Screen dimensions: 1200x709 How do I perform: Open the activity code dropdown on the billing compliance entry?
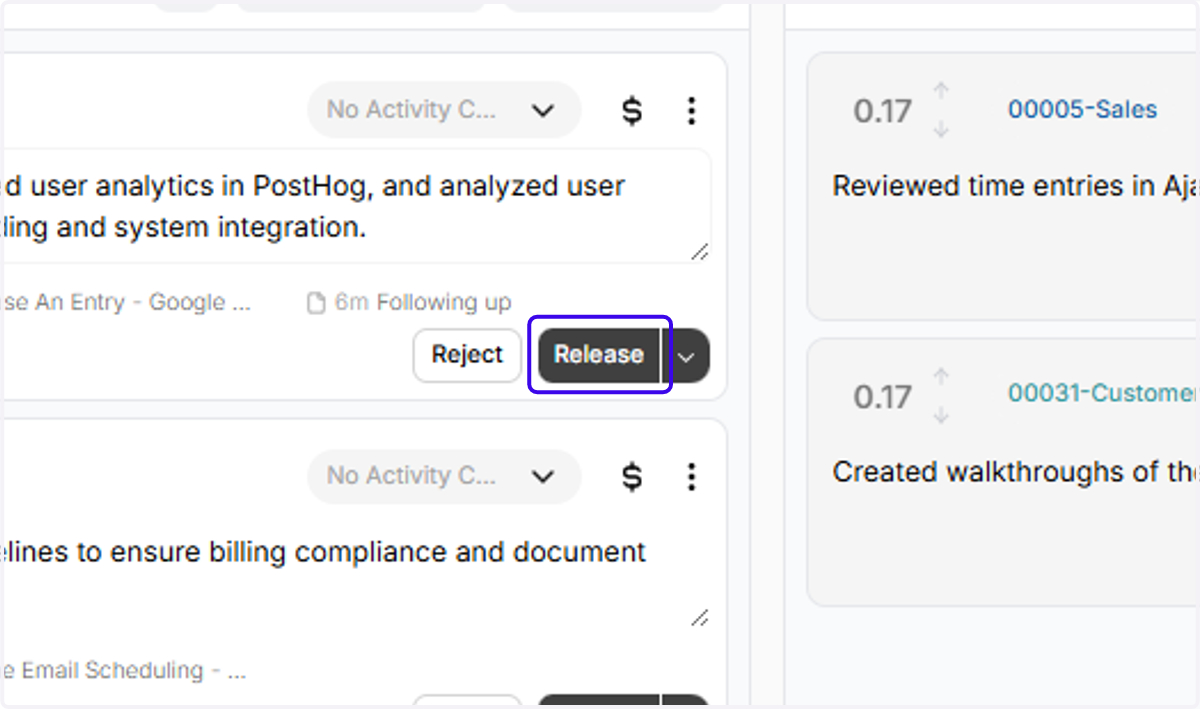(x=444, y=476)
